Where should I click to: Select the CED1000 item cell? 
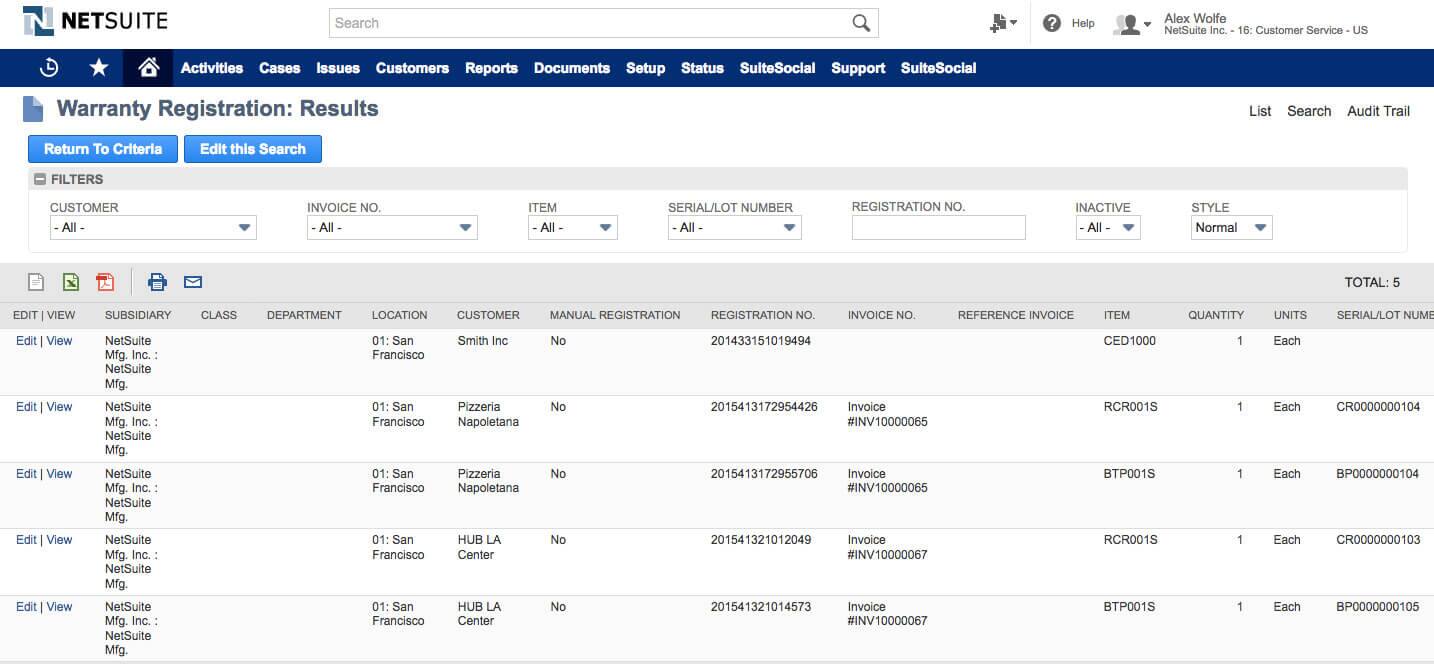(x=1130, y=341)
